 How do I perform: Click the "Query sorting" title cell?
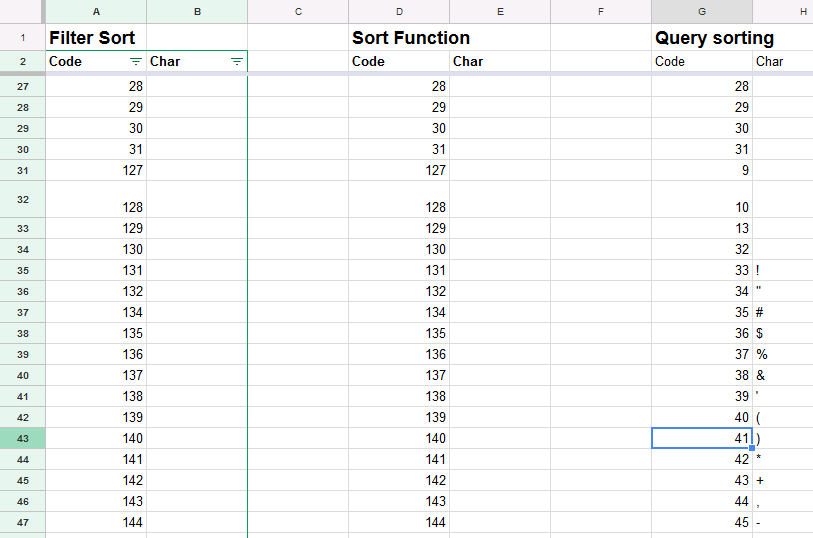714,38
